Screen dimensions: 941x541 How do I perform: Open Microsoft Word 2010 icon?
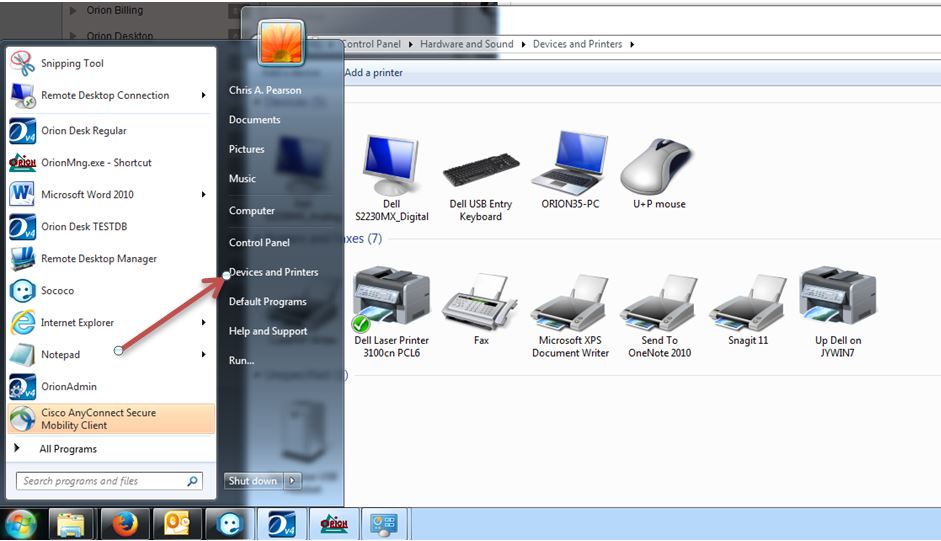pyautogui.click(x=23, y=195)
